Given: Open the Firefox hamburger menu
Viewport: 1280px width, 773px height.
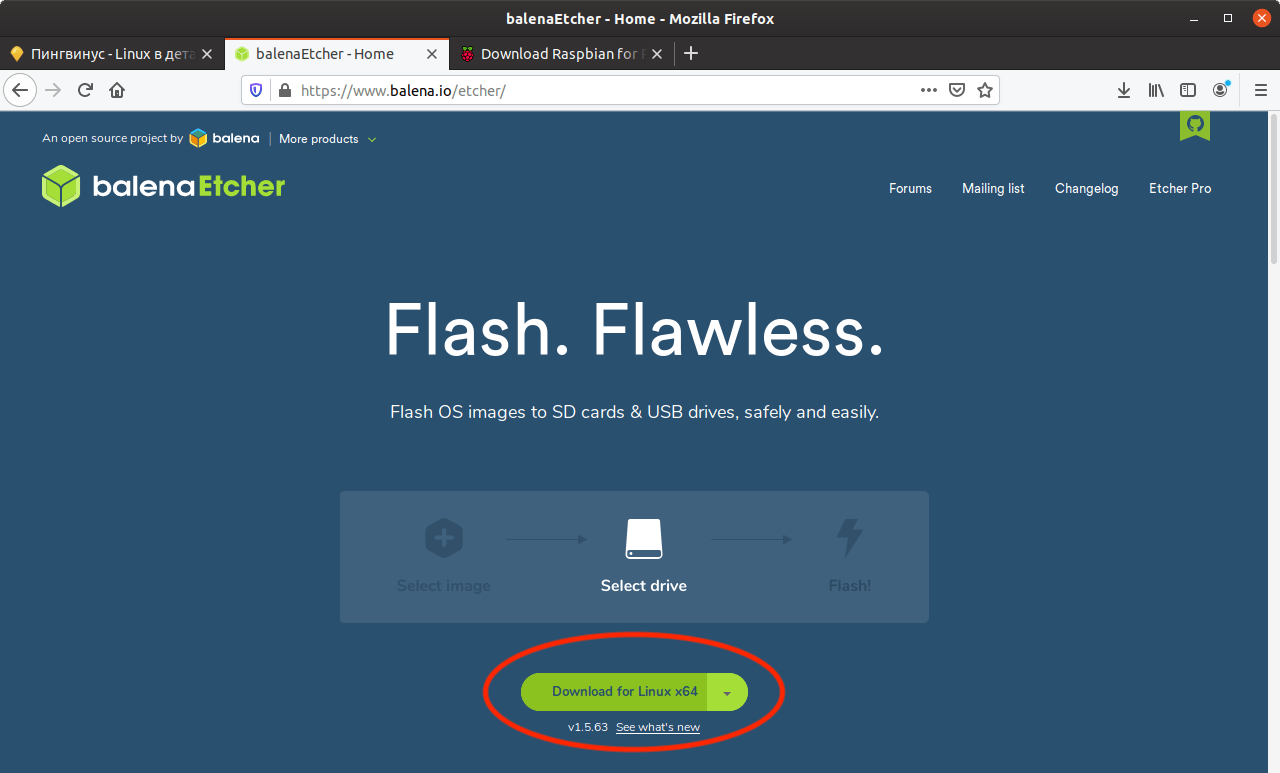Looking at the screenshot, I should [x=1260, y=90].
